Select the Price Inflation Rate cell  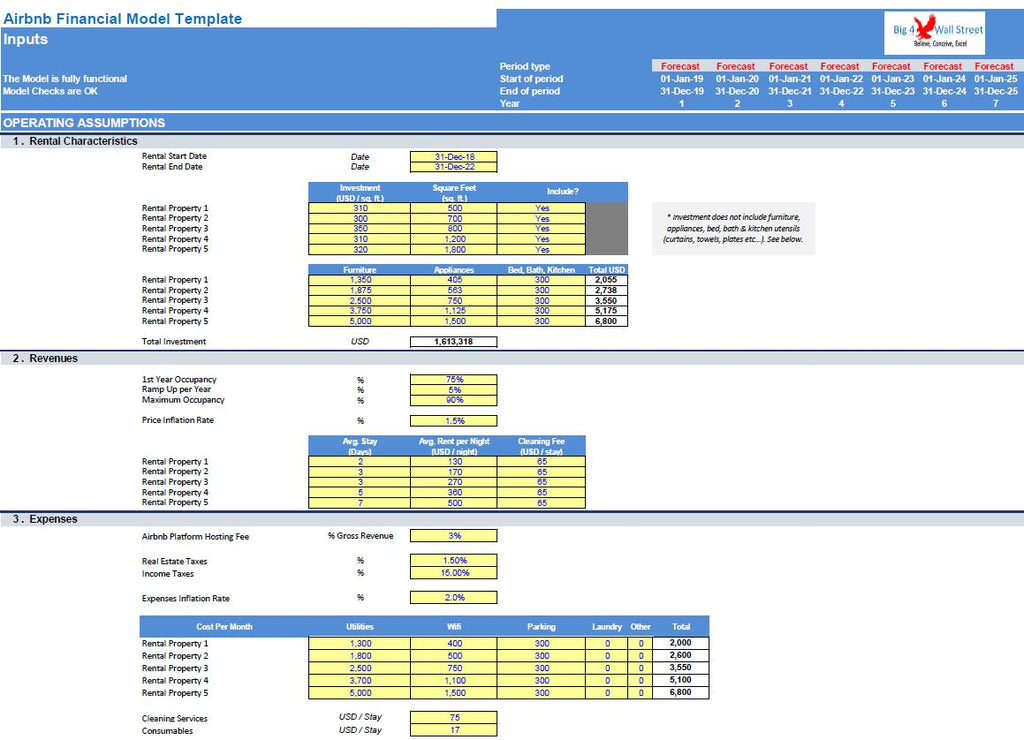click(x=453, y=421)
